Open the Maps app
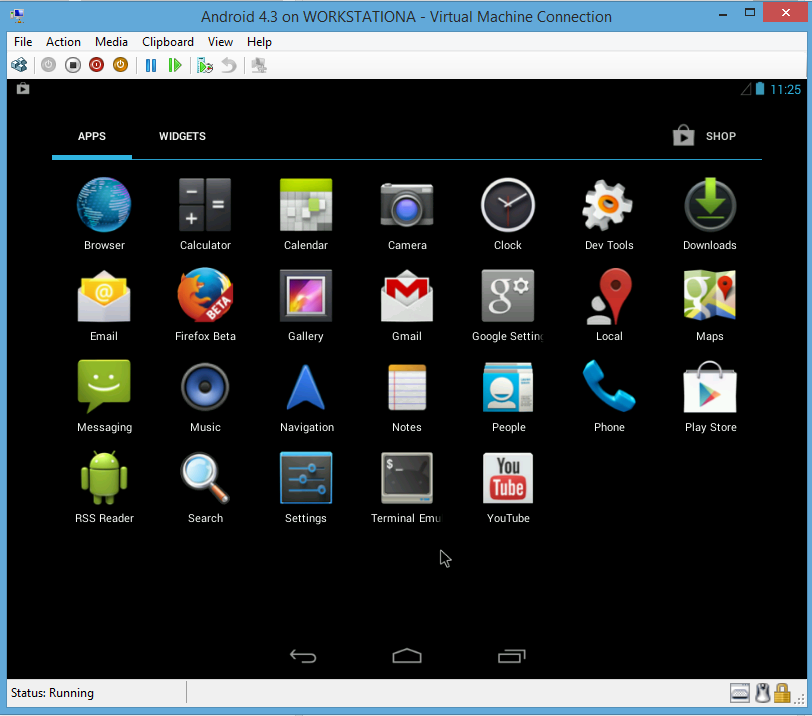This screenshot has width=812, height=716. pyautogui.click(x=710, y=296)
